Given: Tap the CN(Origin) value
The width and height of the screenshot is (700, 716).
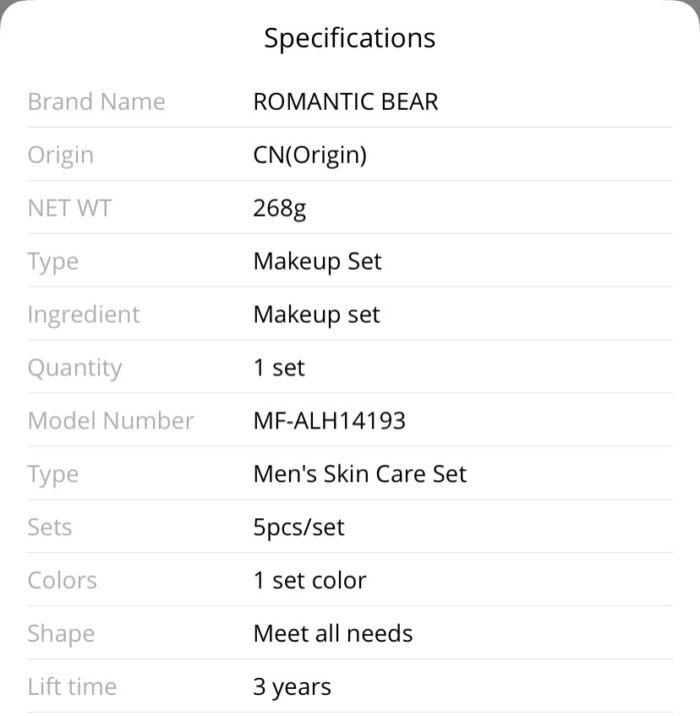Looking at the screenshot, I should pos(310,155).
